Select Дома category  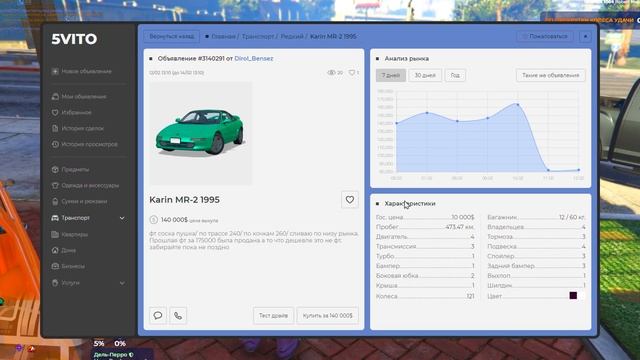coord(68,251)
